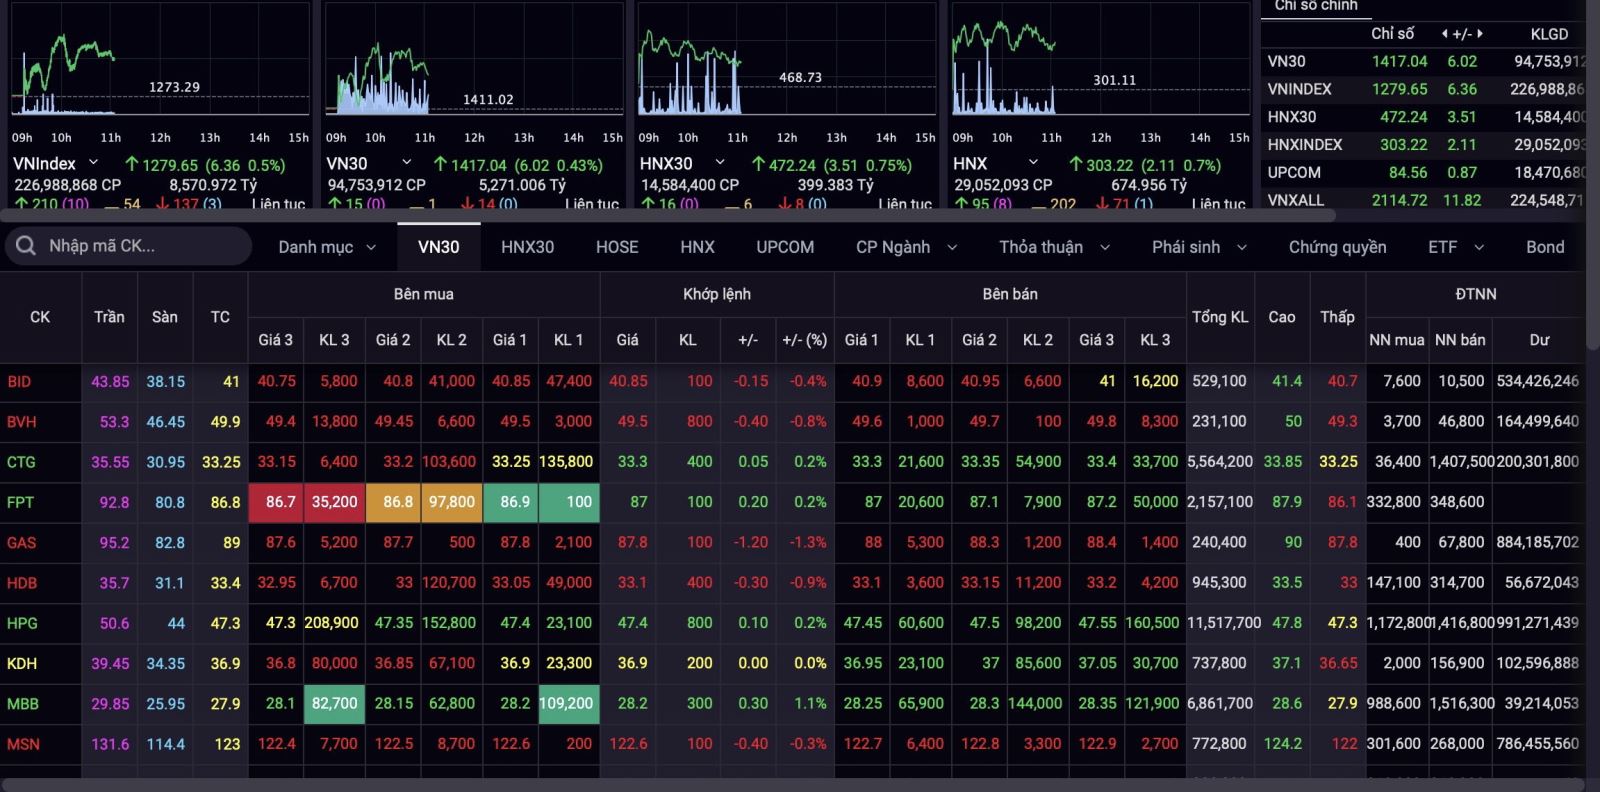Click the FPT stock ticker

20,502
